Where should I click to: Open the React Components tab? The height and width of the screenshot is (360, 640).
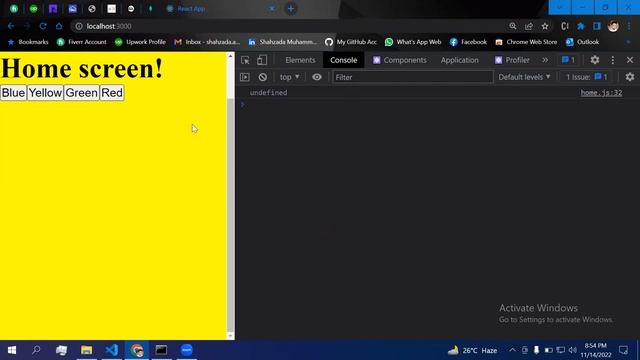pyautogui.click(x=400, y=60)
